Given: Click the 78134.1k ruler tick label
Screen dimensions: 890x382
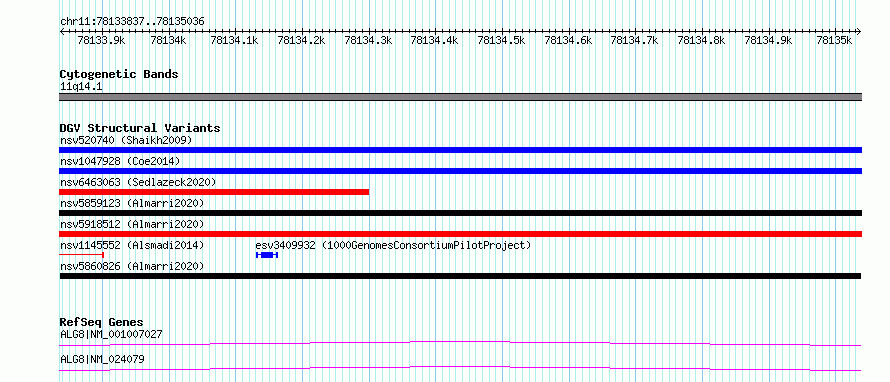Looking at the screenshot, I should pos(234,40).
